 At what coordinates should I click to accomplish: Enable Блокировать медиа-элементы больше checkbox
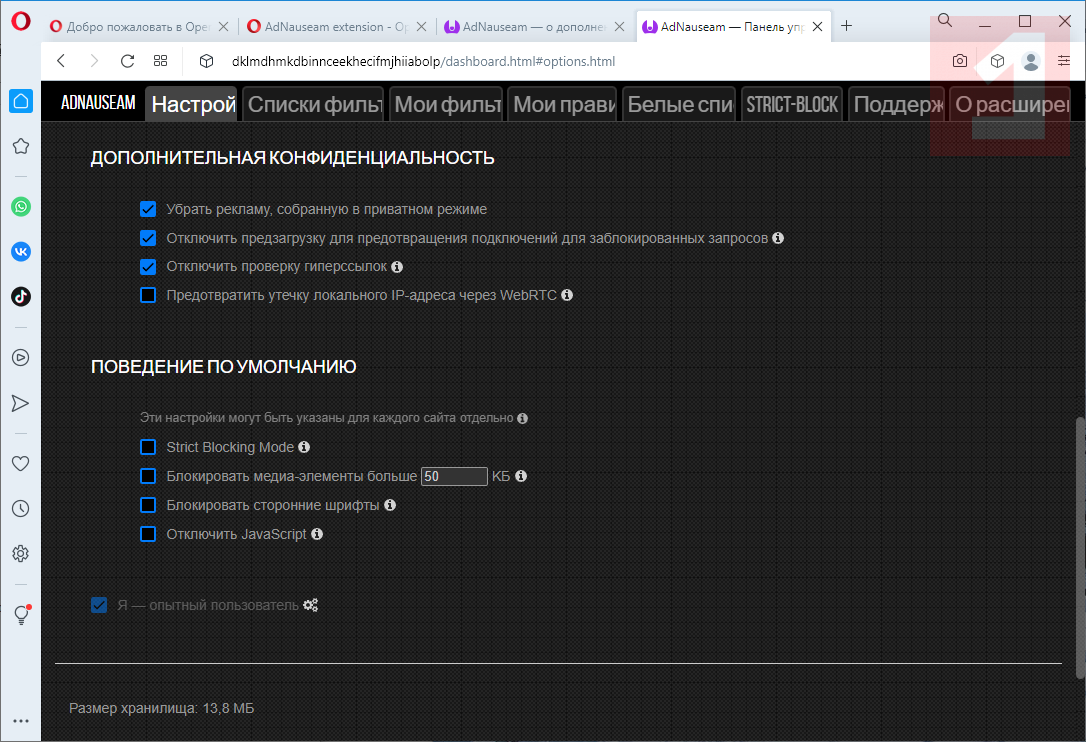148,476
